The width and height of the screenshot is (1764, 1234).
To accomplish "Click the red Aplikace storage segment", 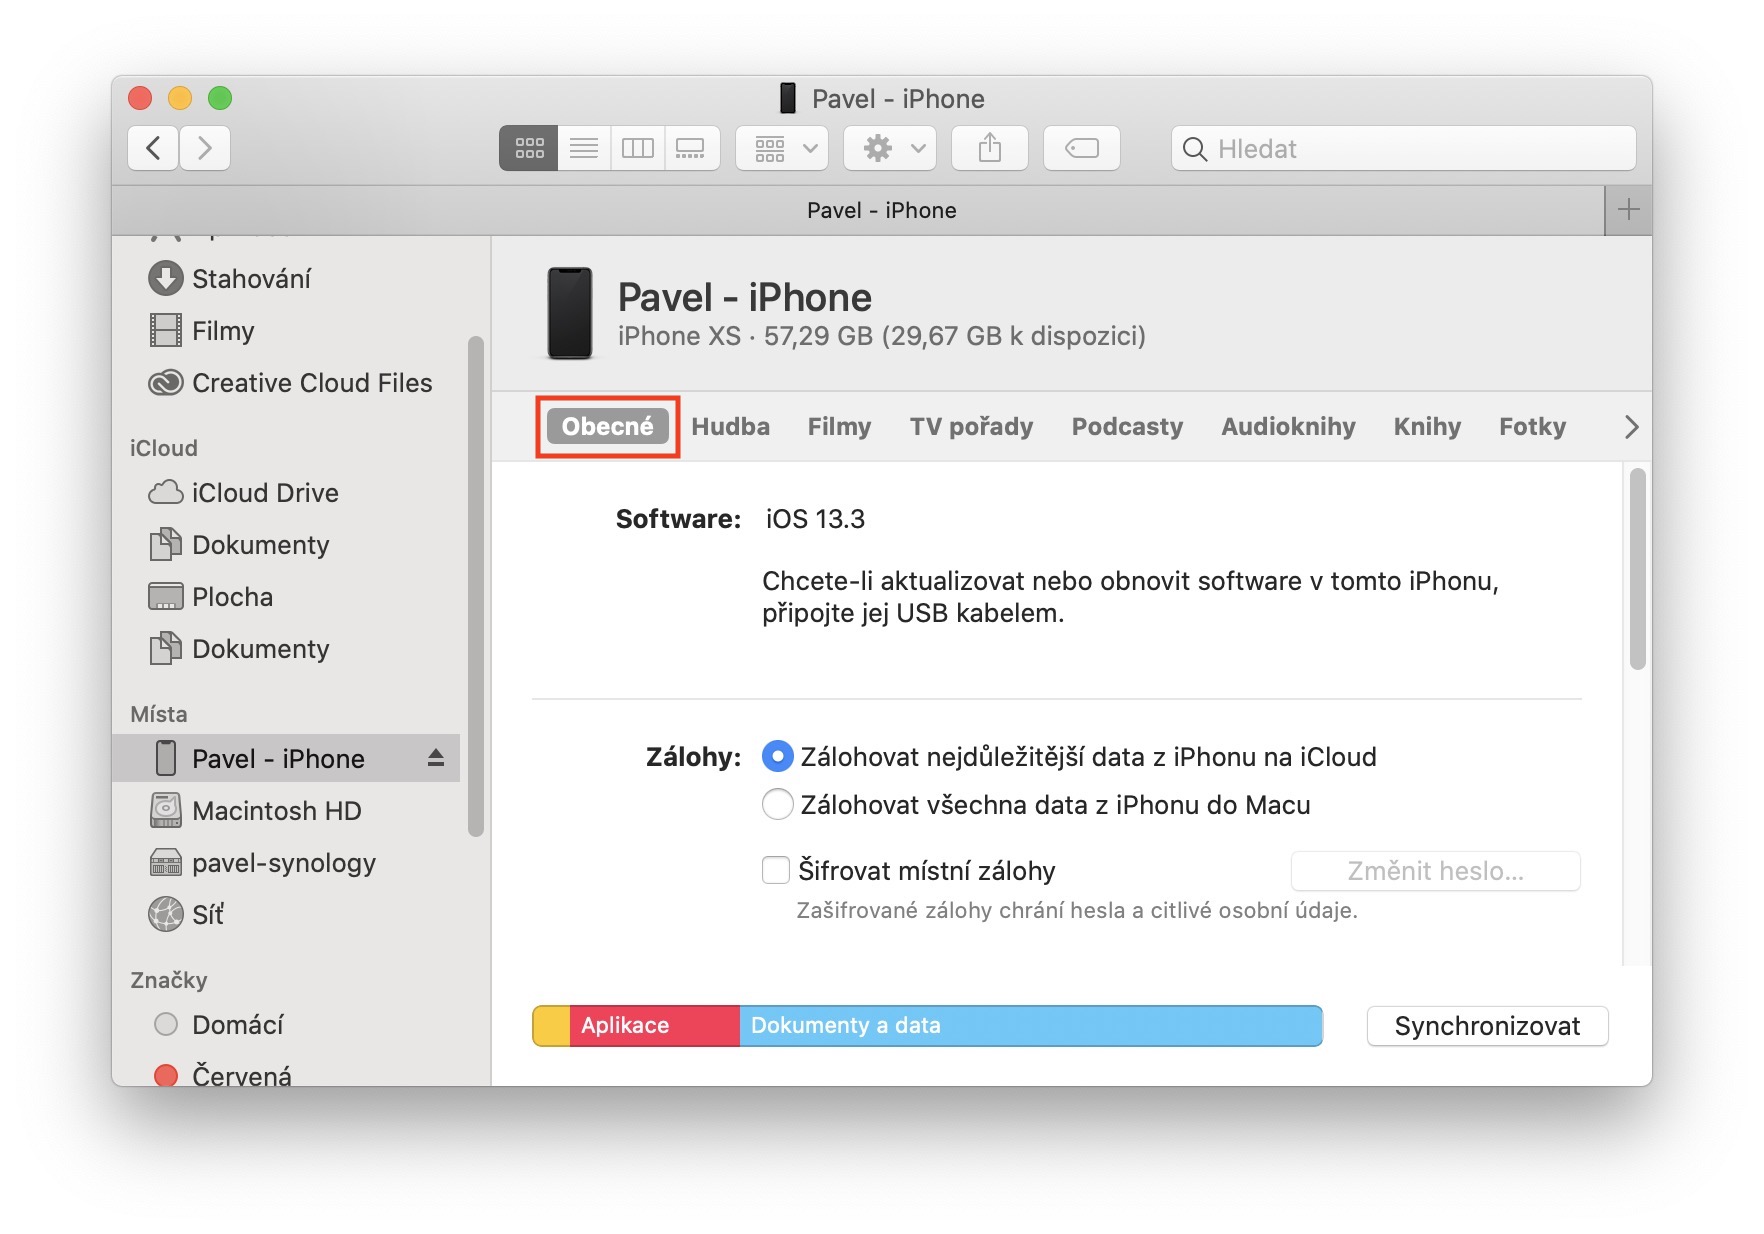I will (654, 1026).
